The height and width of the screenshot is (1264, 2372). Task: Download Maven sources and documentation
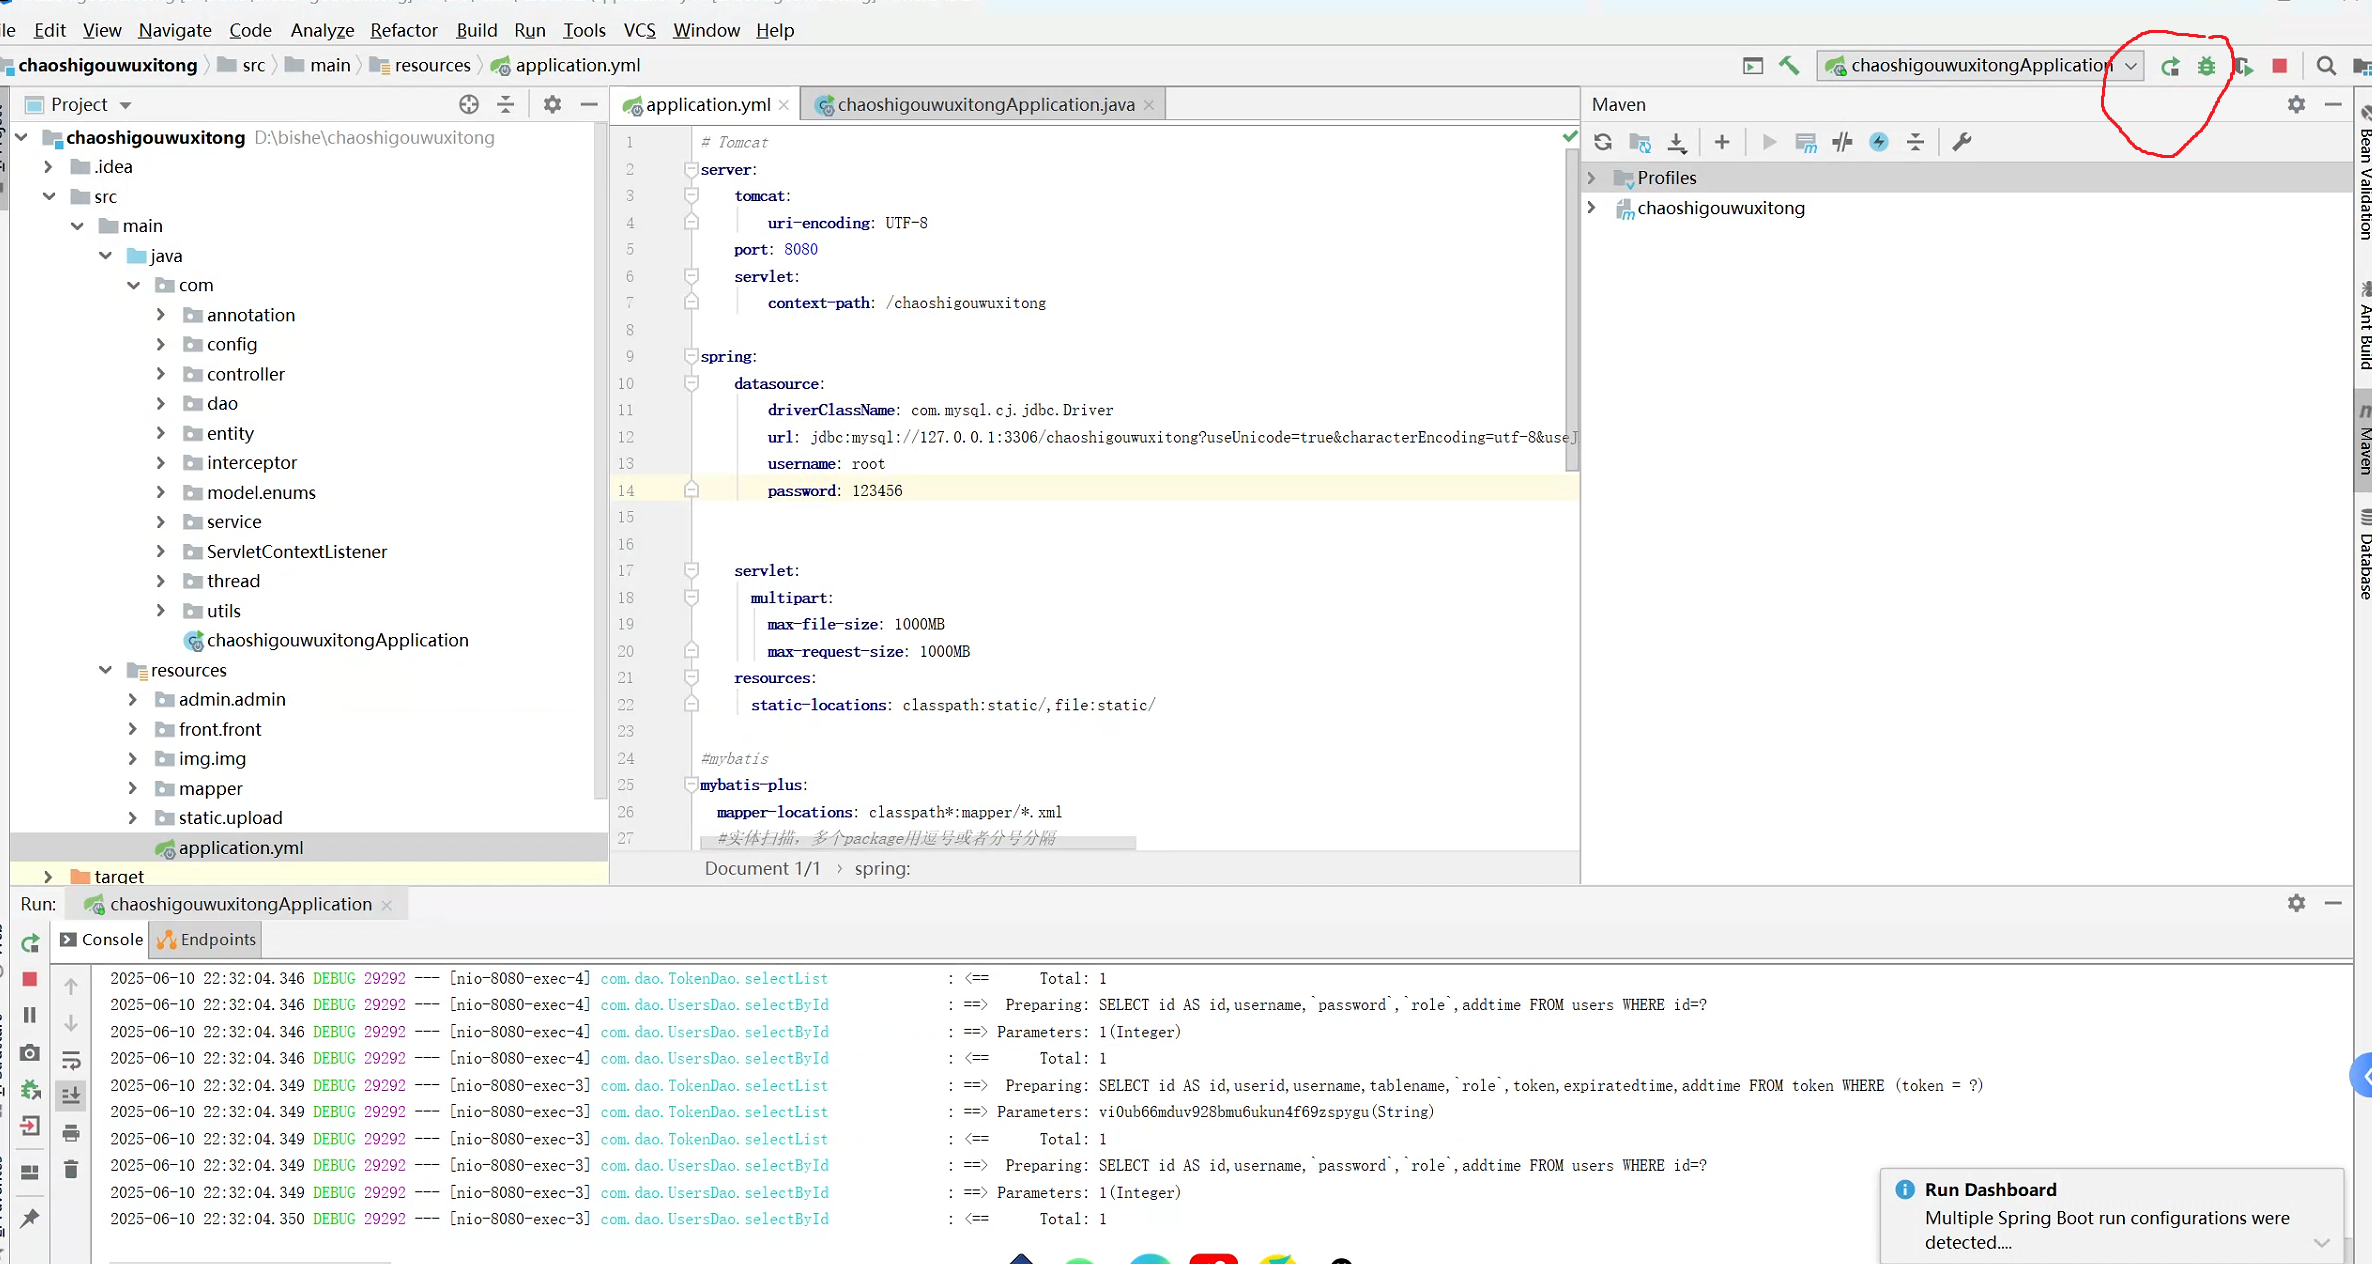pos(1677,142)
